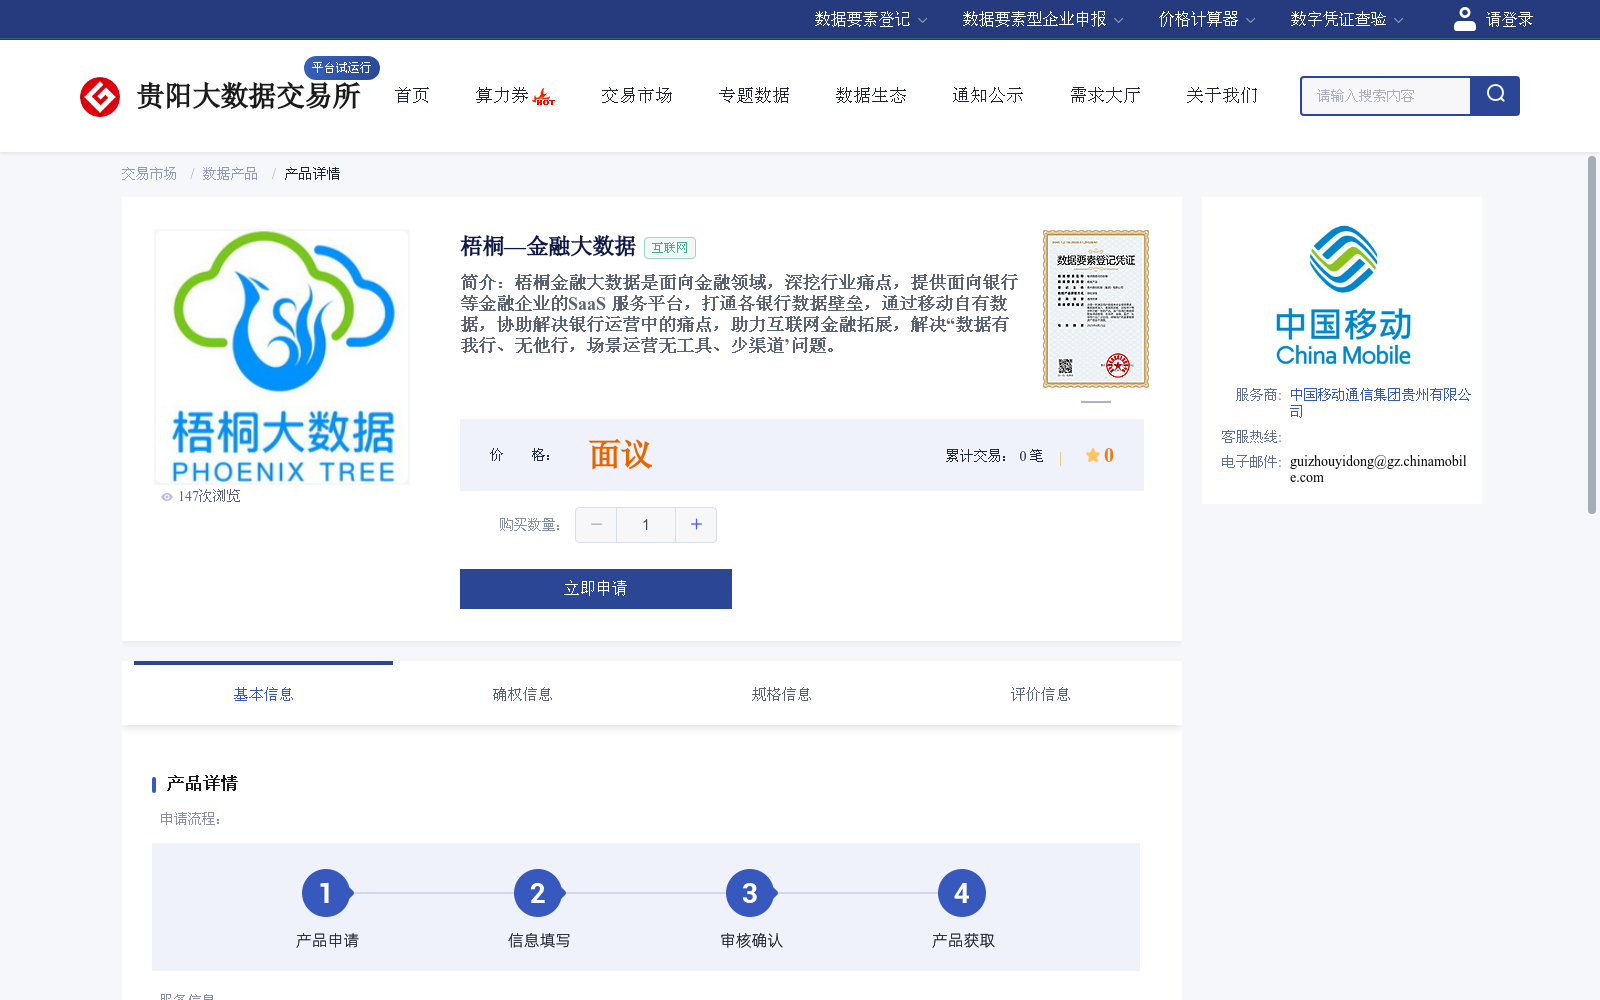Switch to the 基本信息 tab

(x=263, y=694)
